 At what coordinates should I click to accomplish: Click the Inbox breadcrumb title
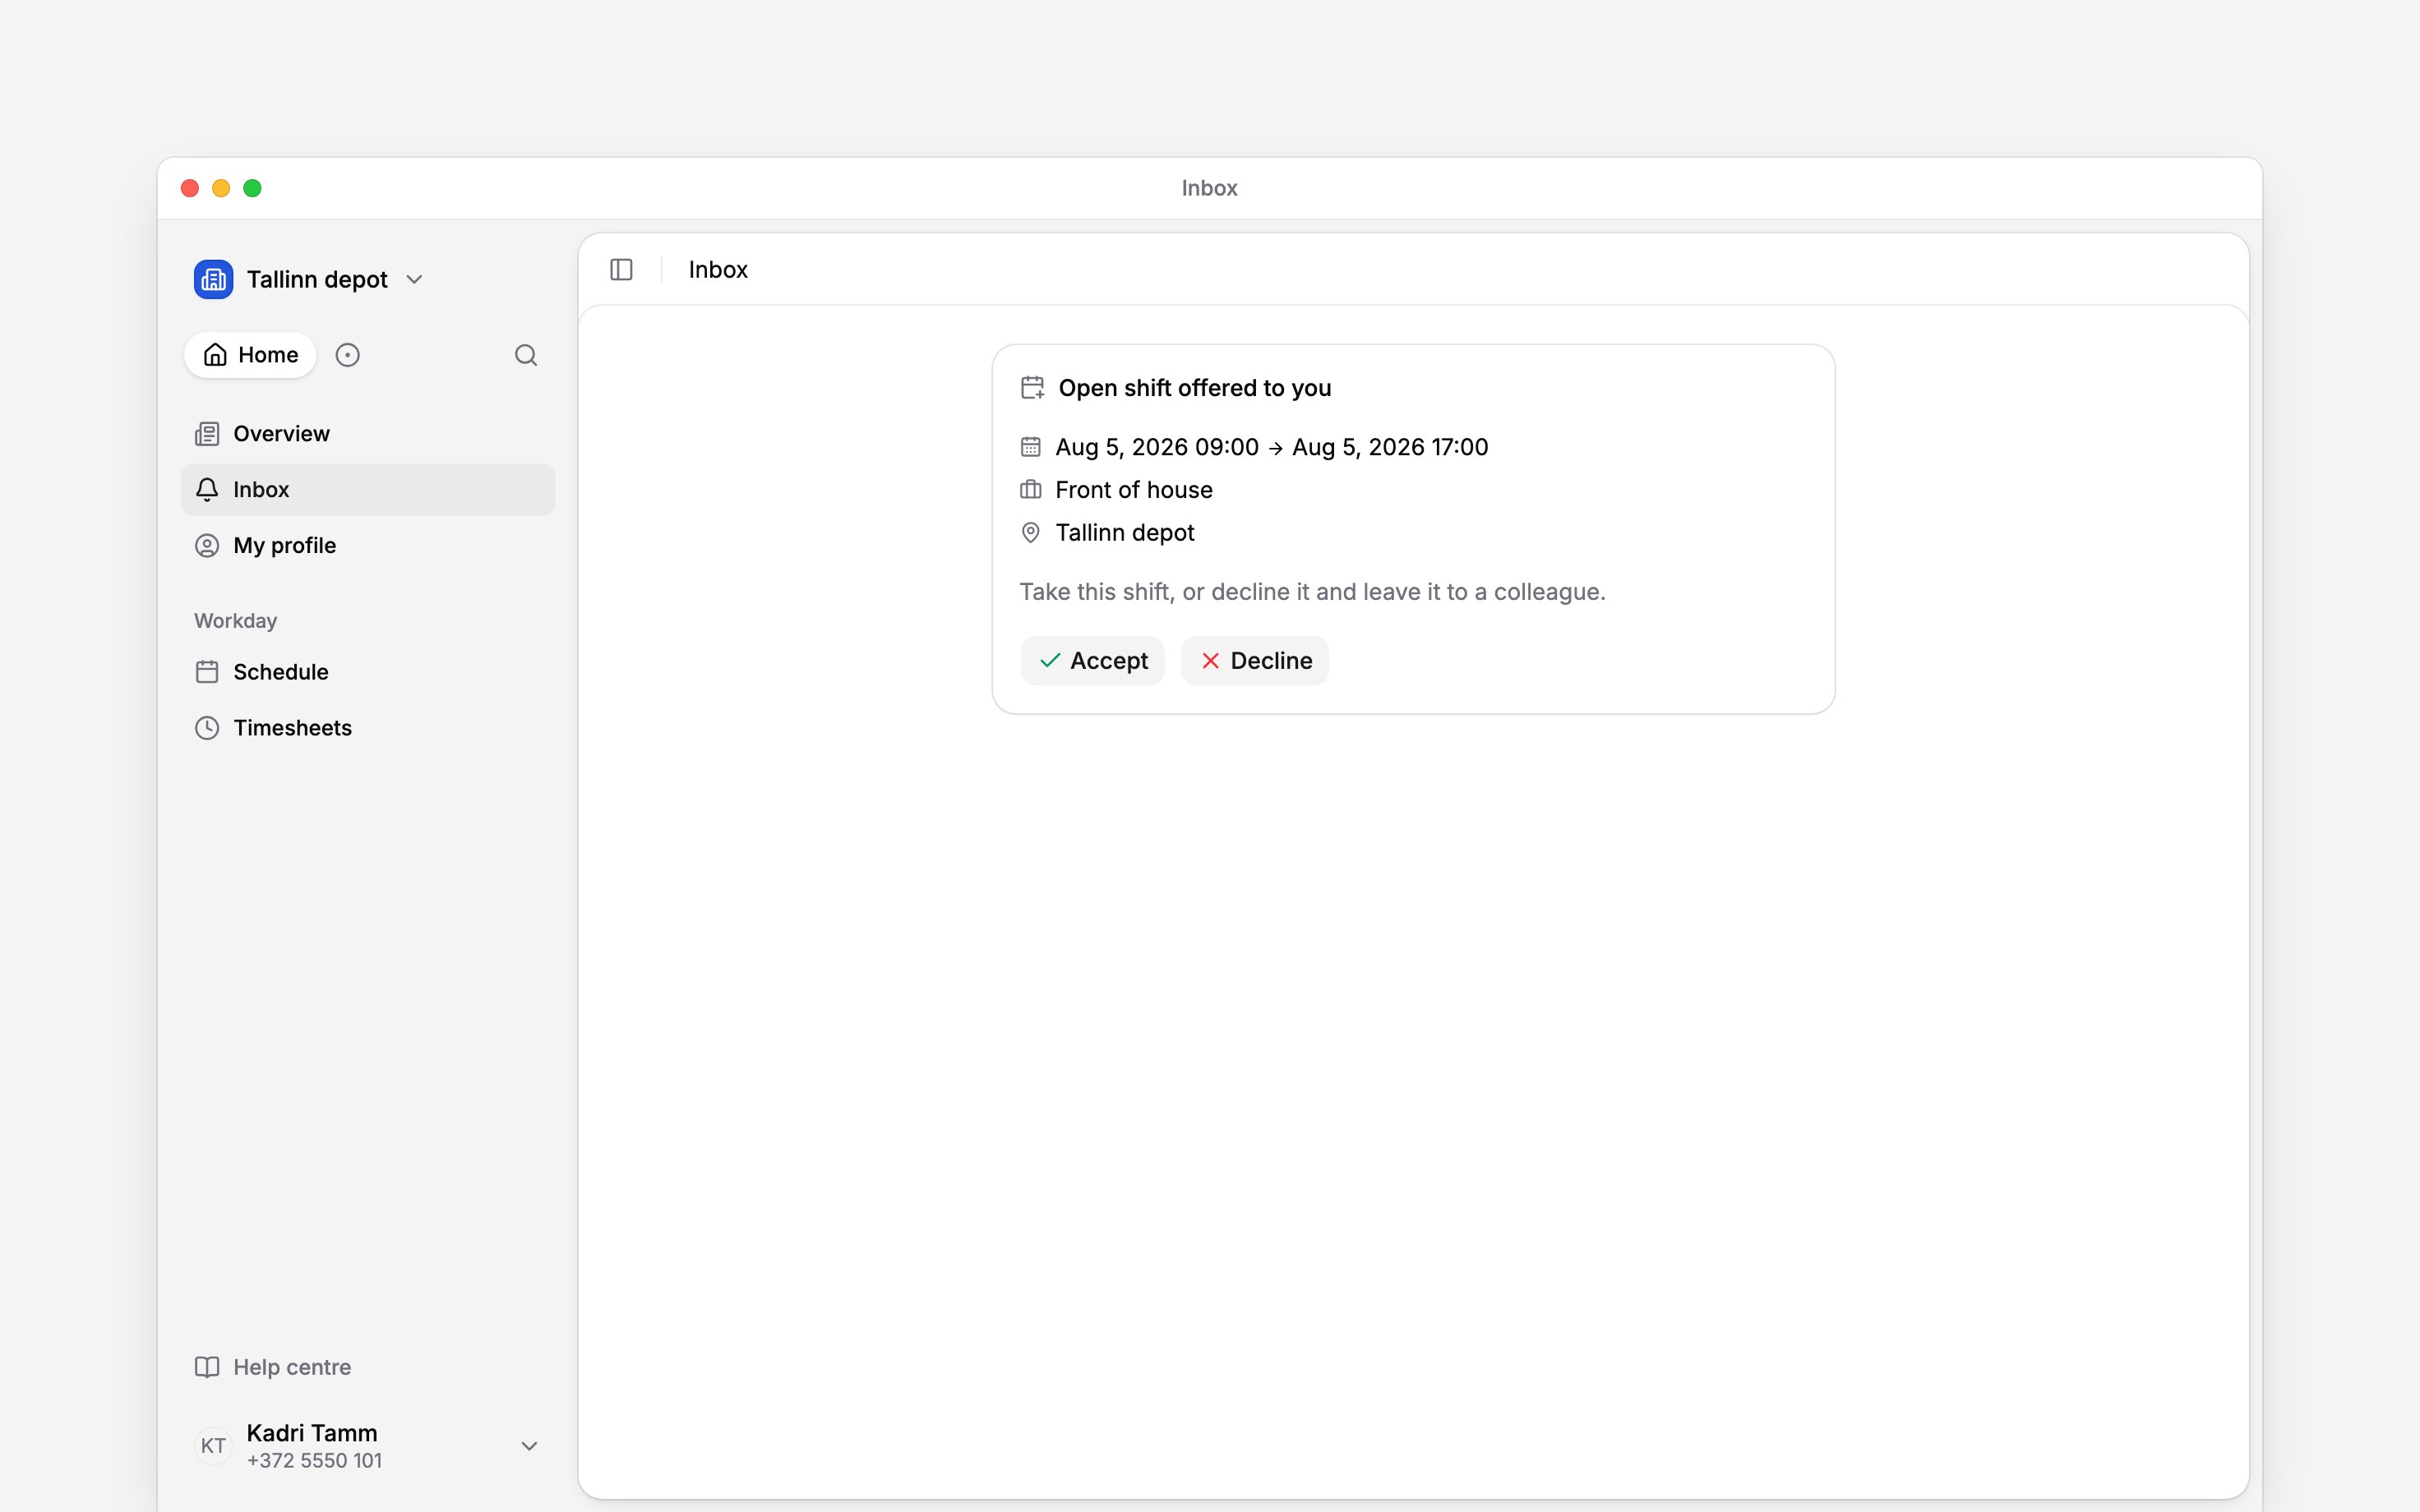[718, 270]
